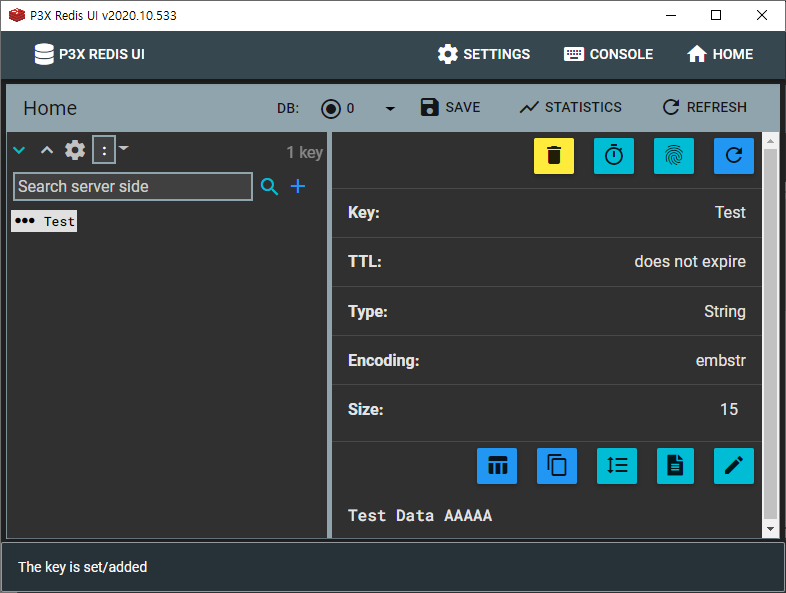The width and height of the screenshot is (786, 593).
Task: Click the size value 15
Action: click(729, 409)
